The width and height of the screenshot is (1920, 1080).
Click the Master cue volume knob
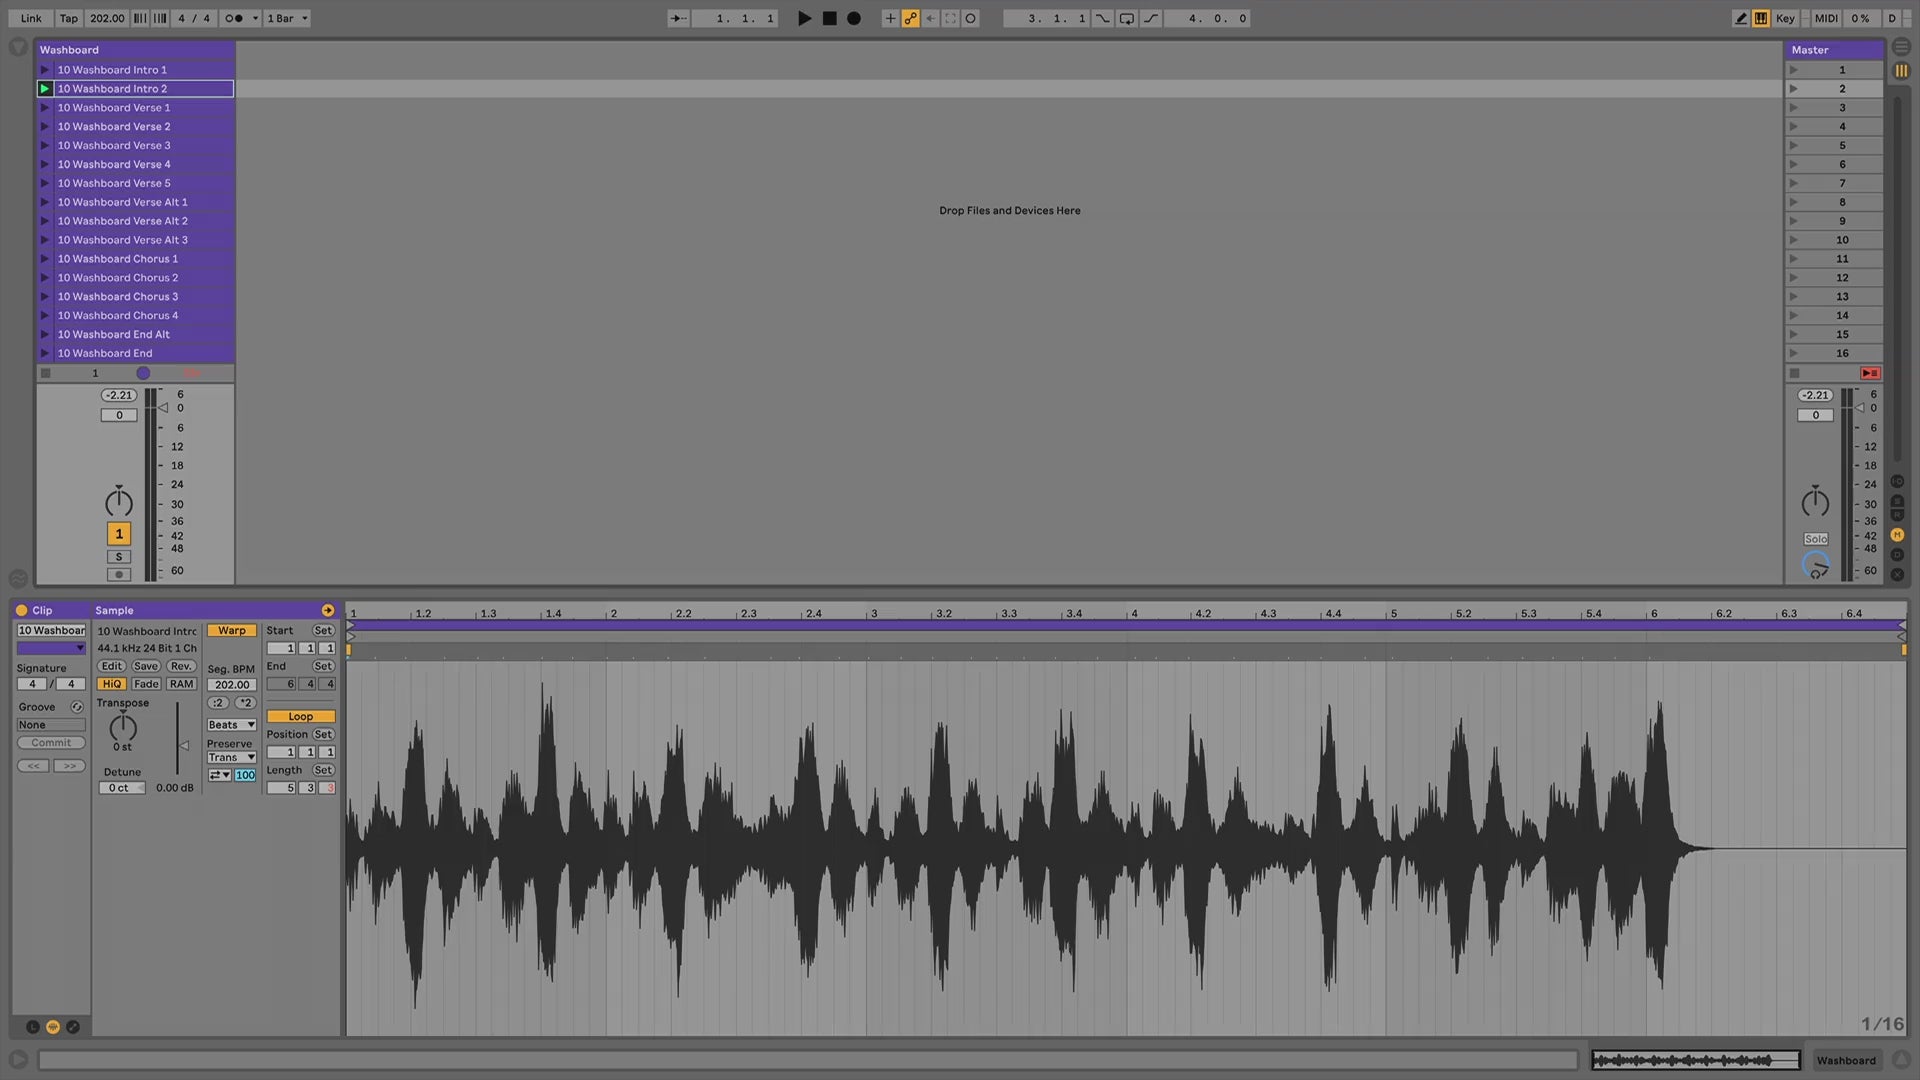pos(1816,565)
